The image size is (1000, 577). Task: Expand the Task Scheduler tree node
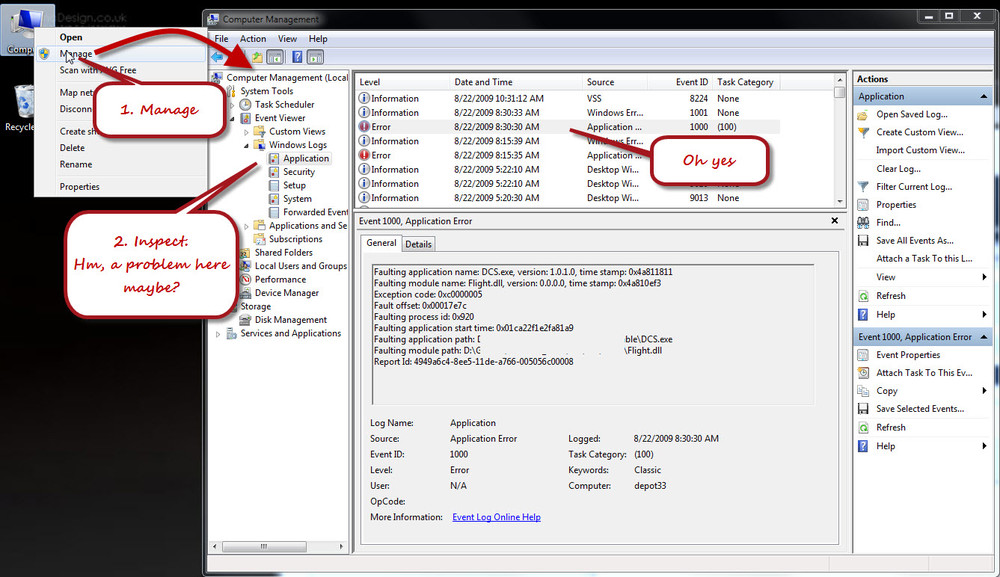click(x=233, y=105)
